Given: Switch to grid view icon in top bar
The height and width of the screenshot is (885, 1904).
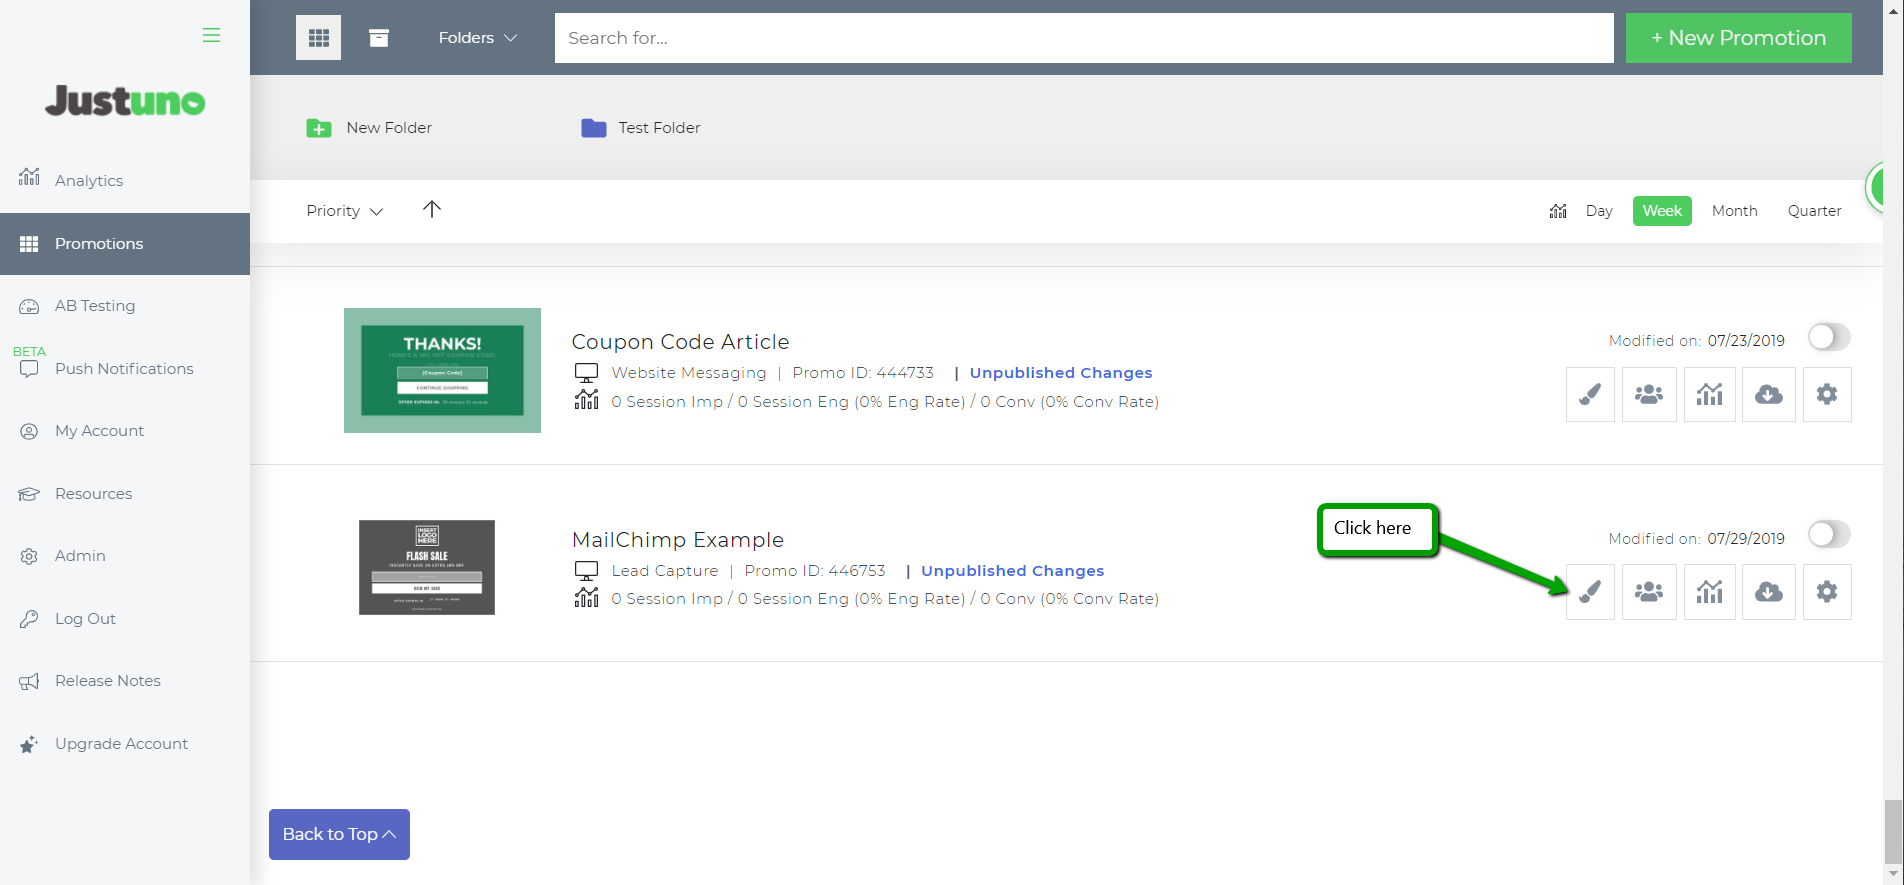Looking at the screenshot, I should [x=318, y=38].
